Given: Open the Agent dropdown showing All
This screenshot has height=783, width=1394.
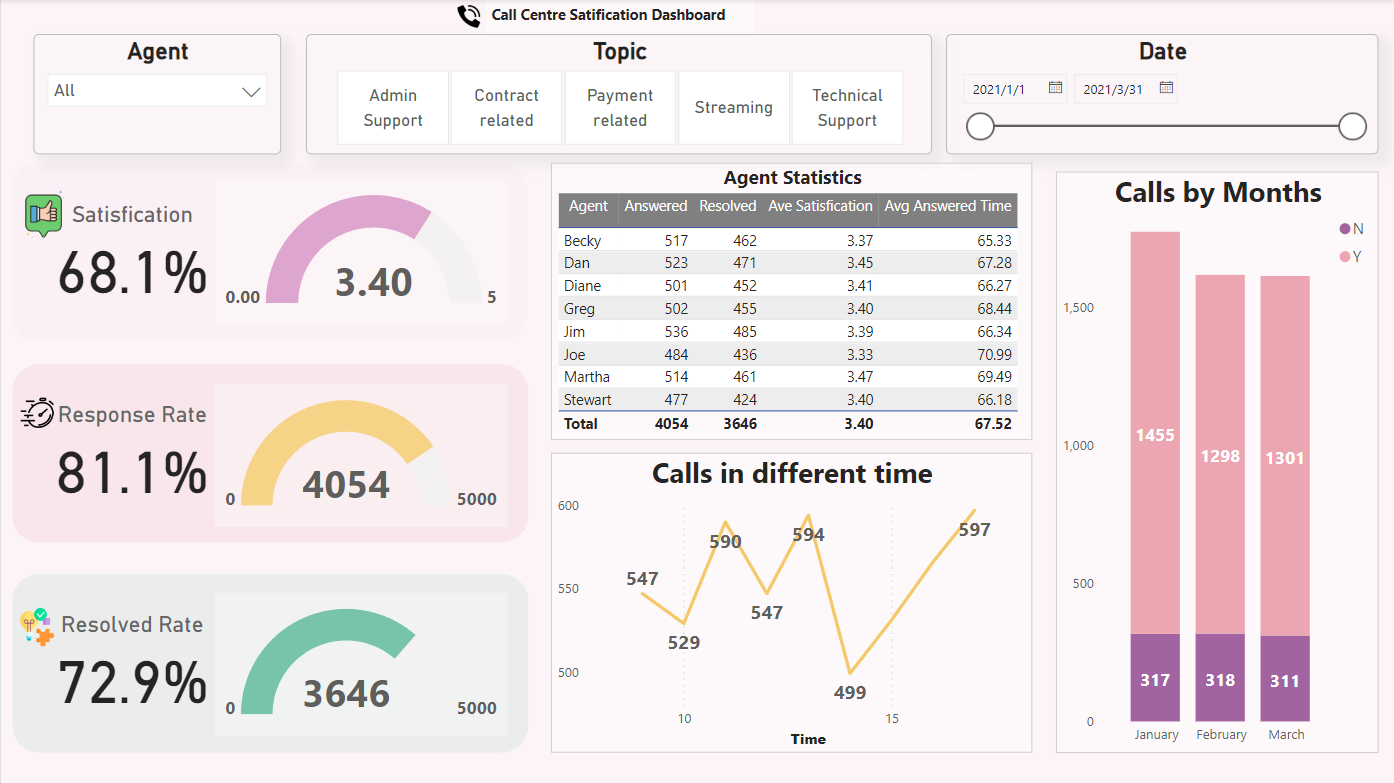Looking at the screenshot, I should [156, 89].
